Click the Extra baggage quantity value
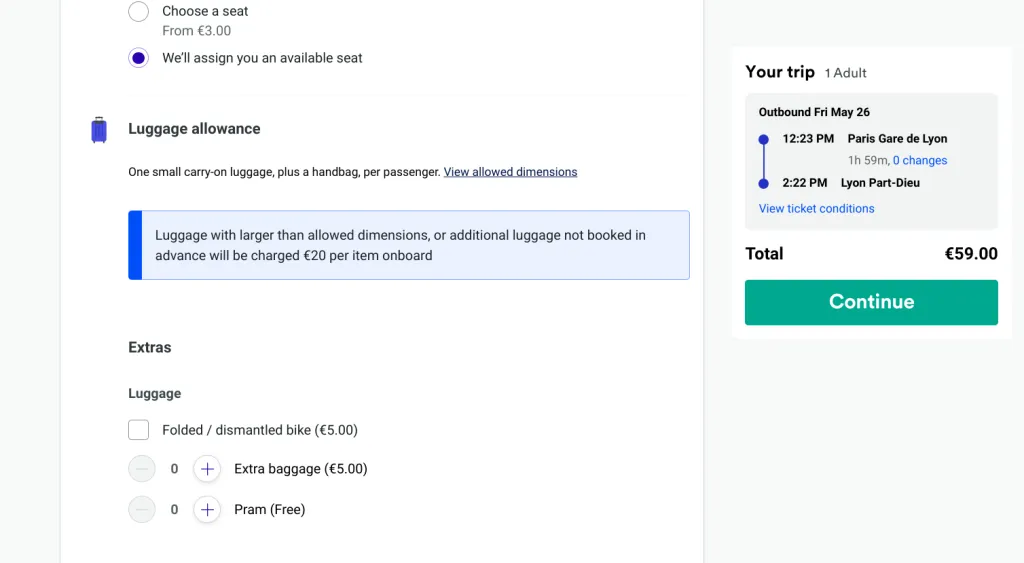 click(174, 469)
